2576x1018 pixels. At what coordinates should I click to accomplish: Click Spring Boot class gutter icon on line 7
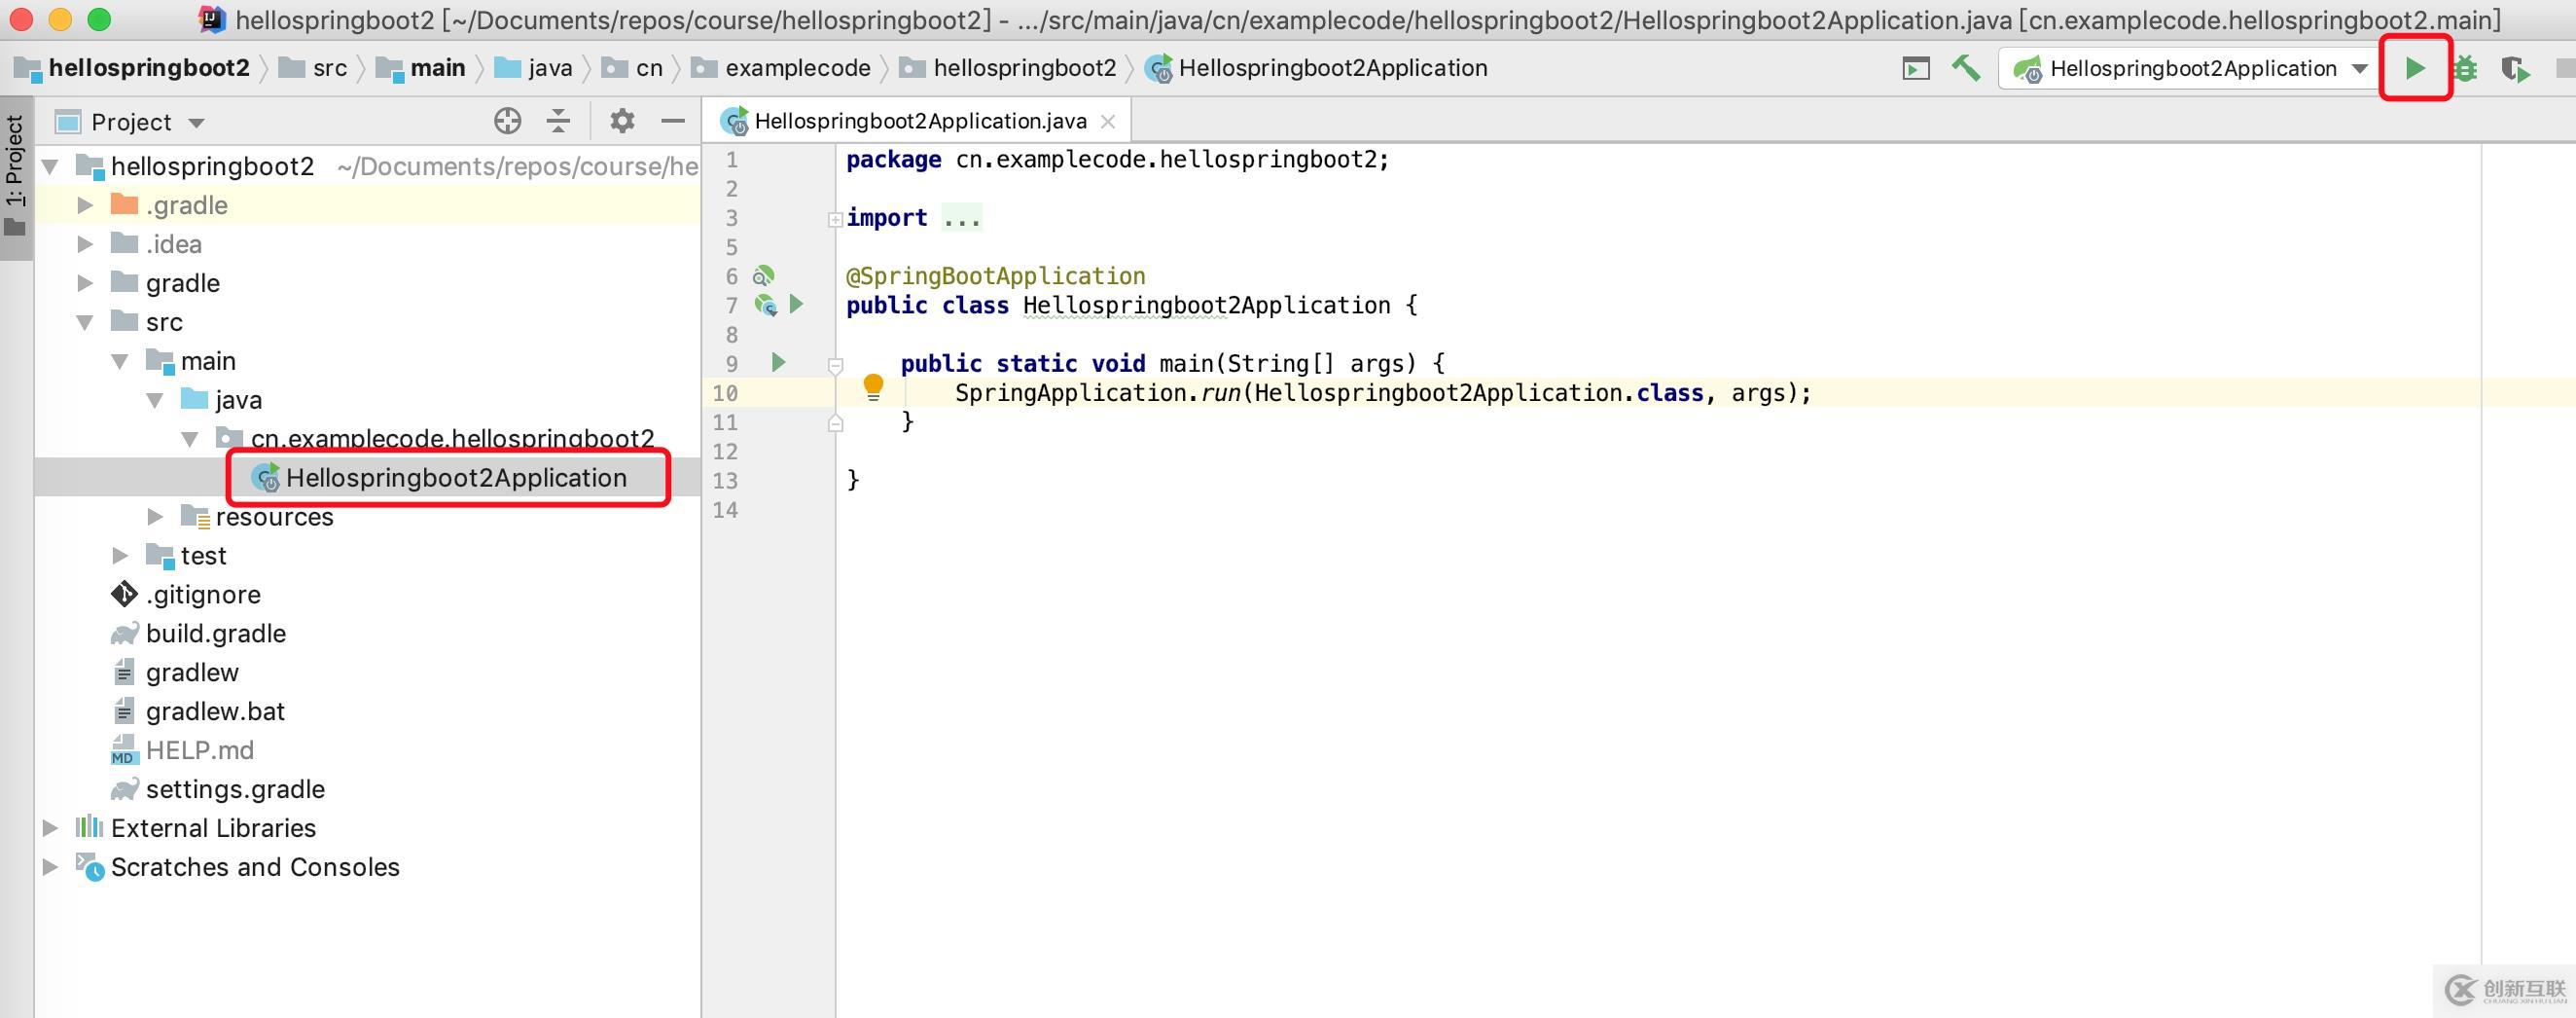766,305
